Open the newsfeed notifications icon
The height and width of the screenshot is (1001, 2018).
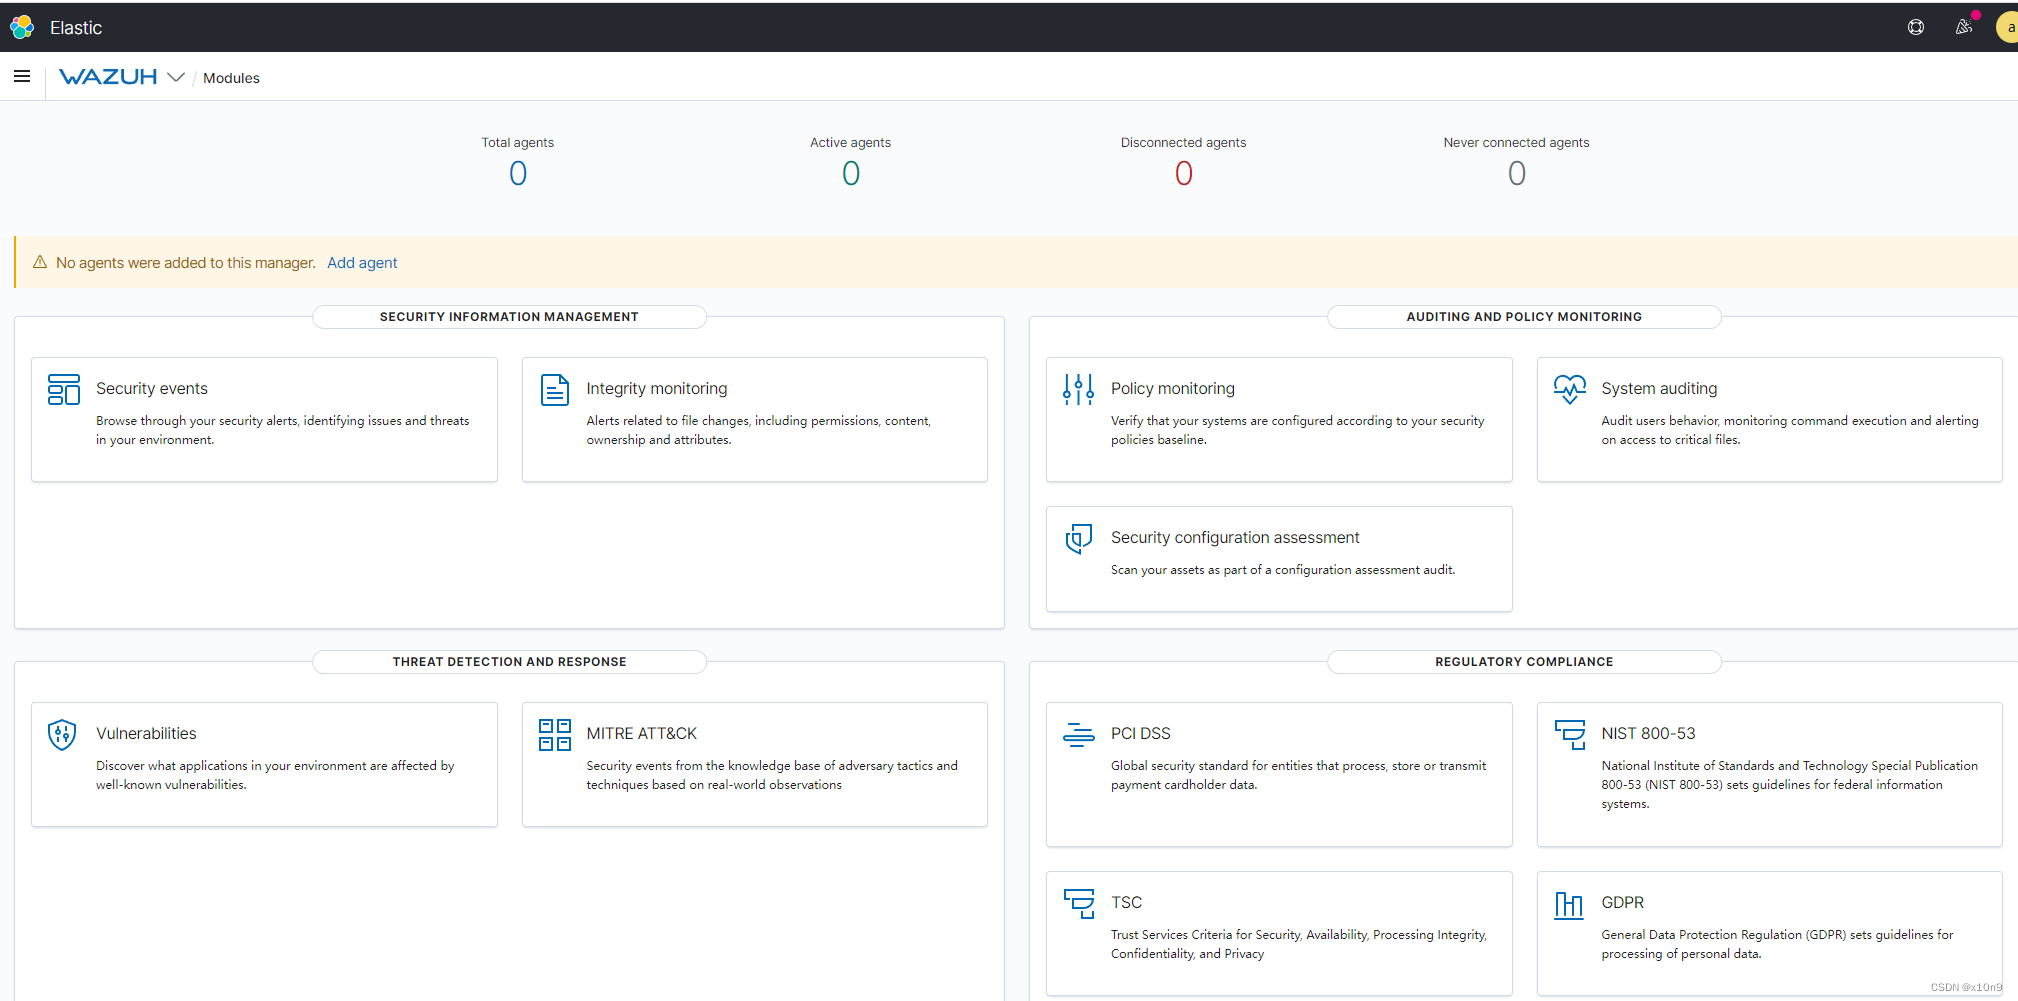click(1965, 27)
